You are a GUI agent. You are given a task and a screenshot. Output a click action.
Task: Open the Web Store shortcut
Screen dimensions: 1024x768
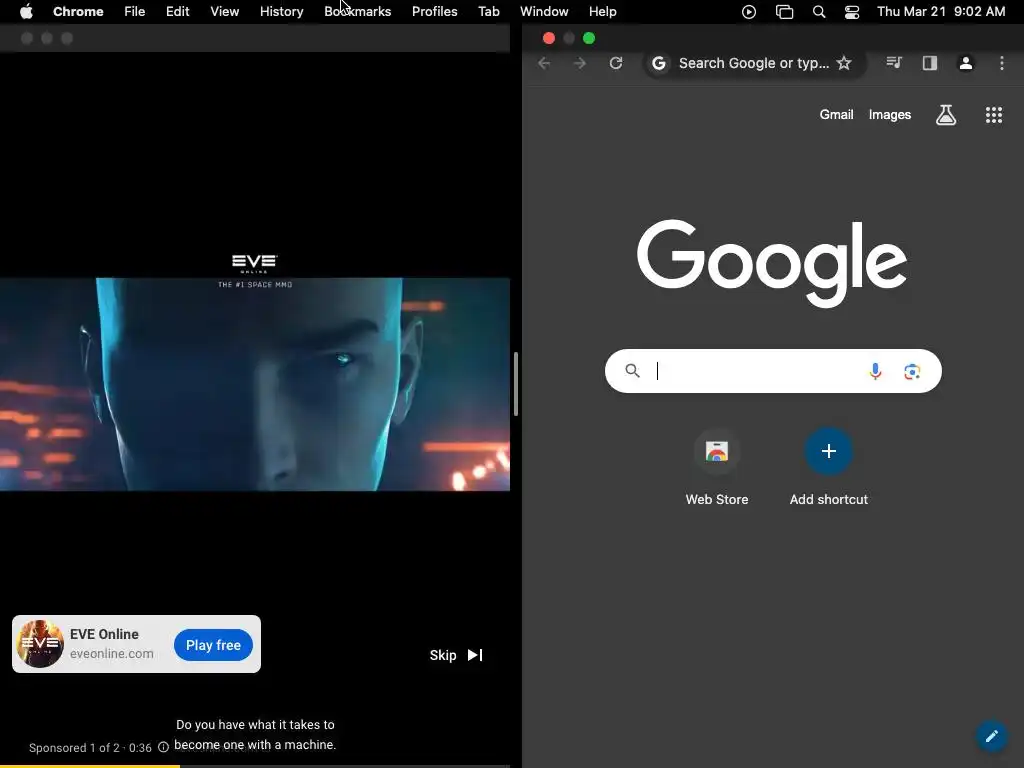[x=717, y=467]
